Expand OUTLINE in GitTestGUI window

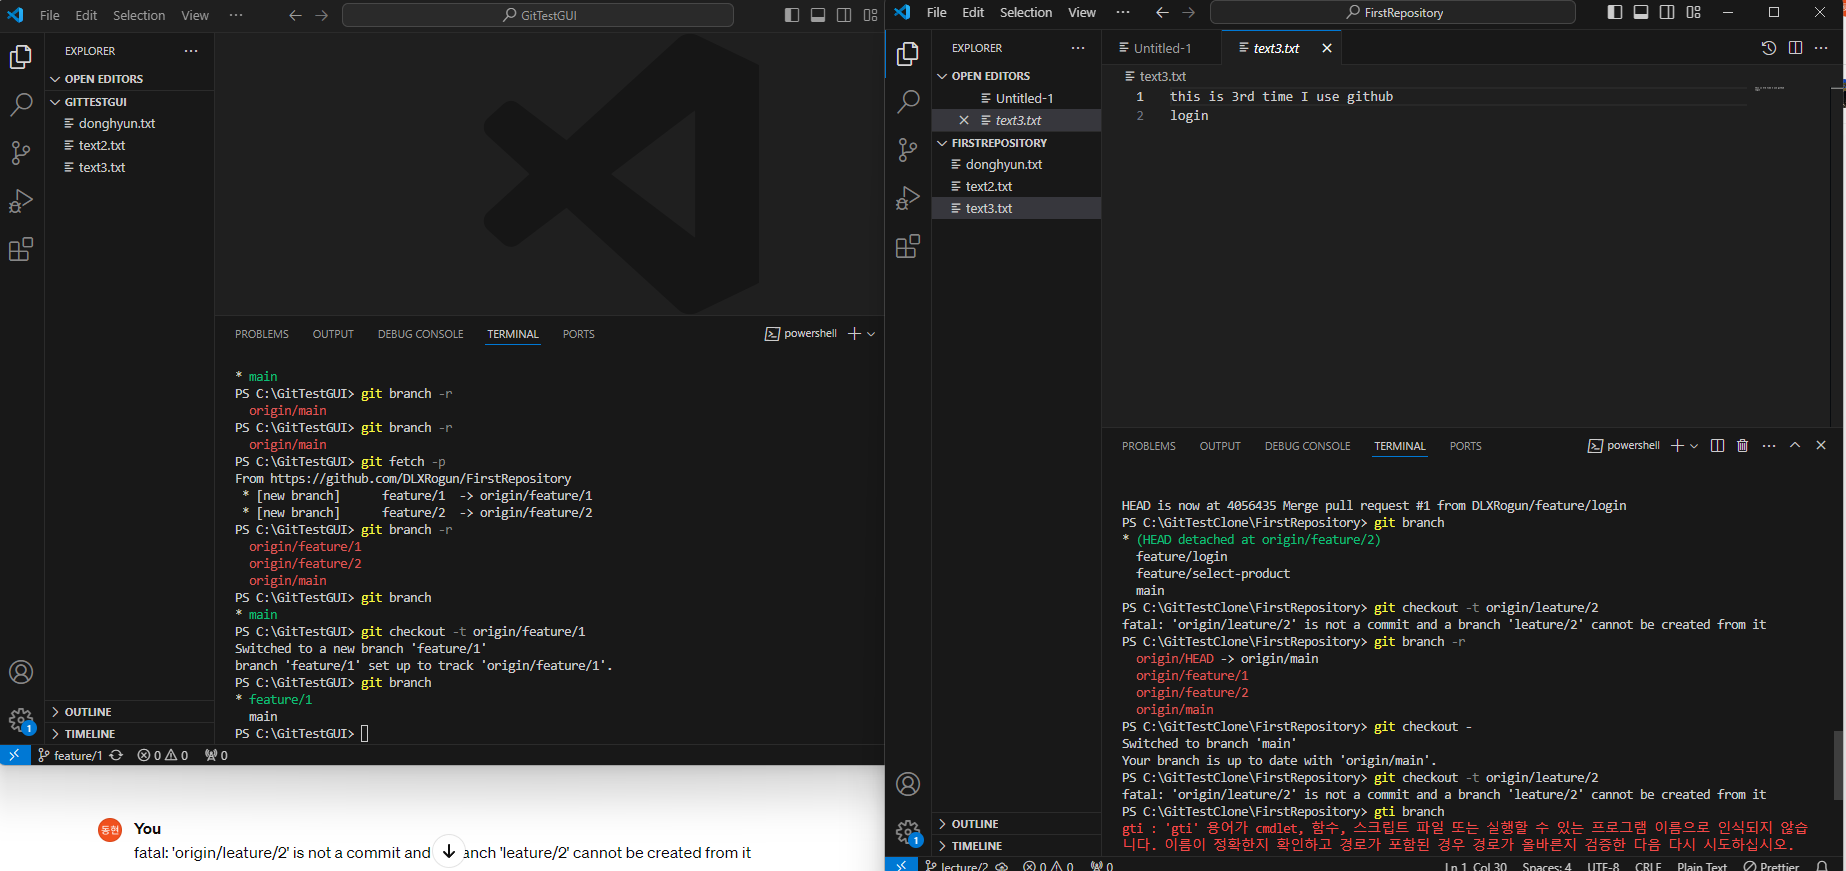coord(129,712)
